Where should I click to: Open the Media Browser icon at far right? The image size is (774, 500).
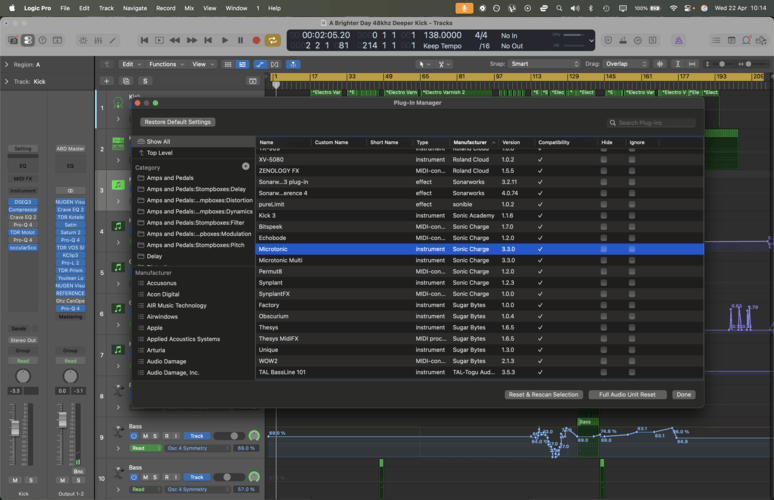[761, 40]
